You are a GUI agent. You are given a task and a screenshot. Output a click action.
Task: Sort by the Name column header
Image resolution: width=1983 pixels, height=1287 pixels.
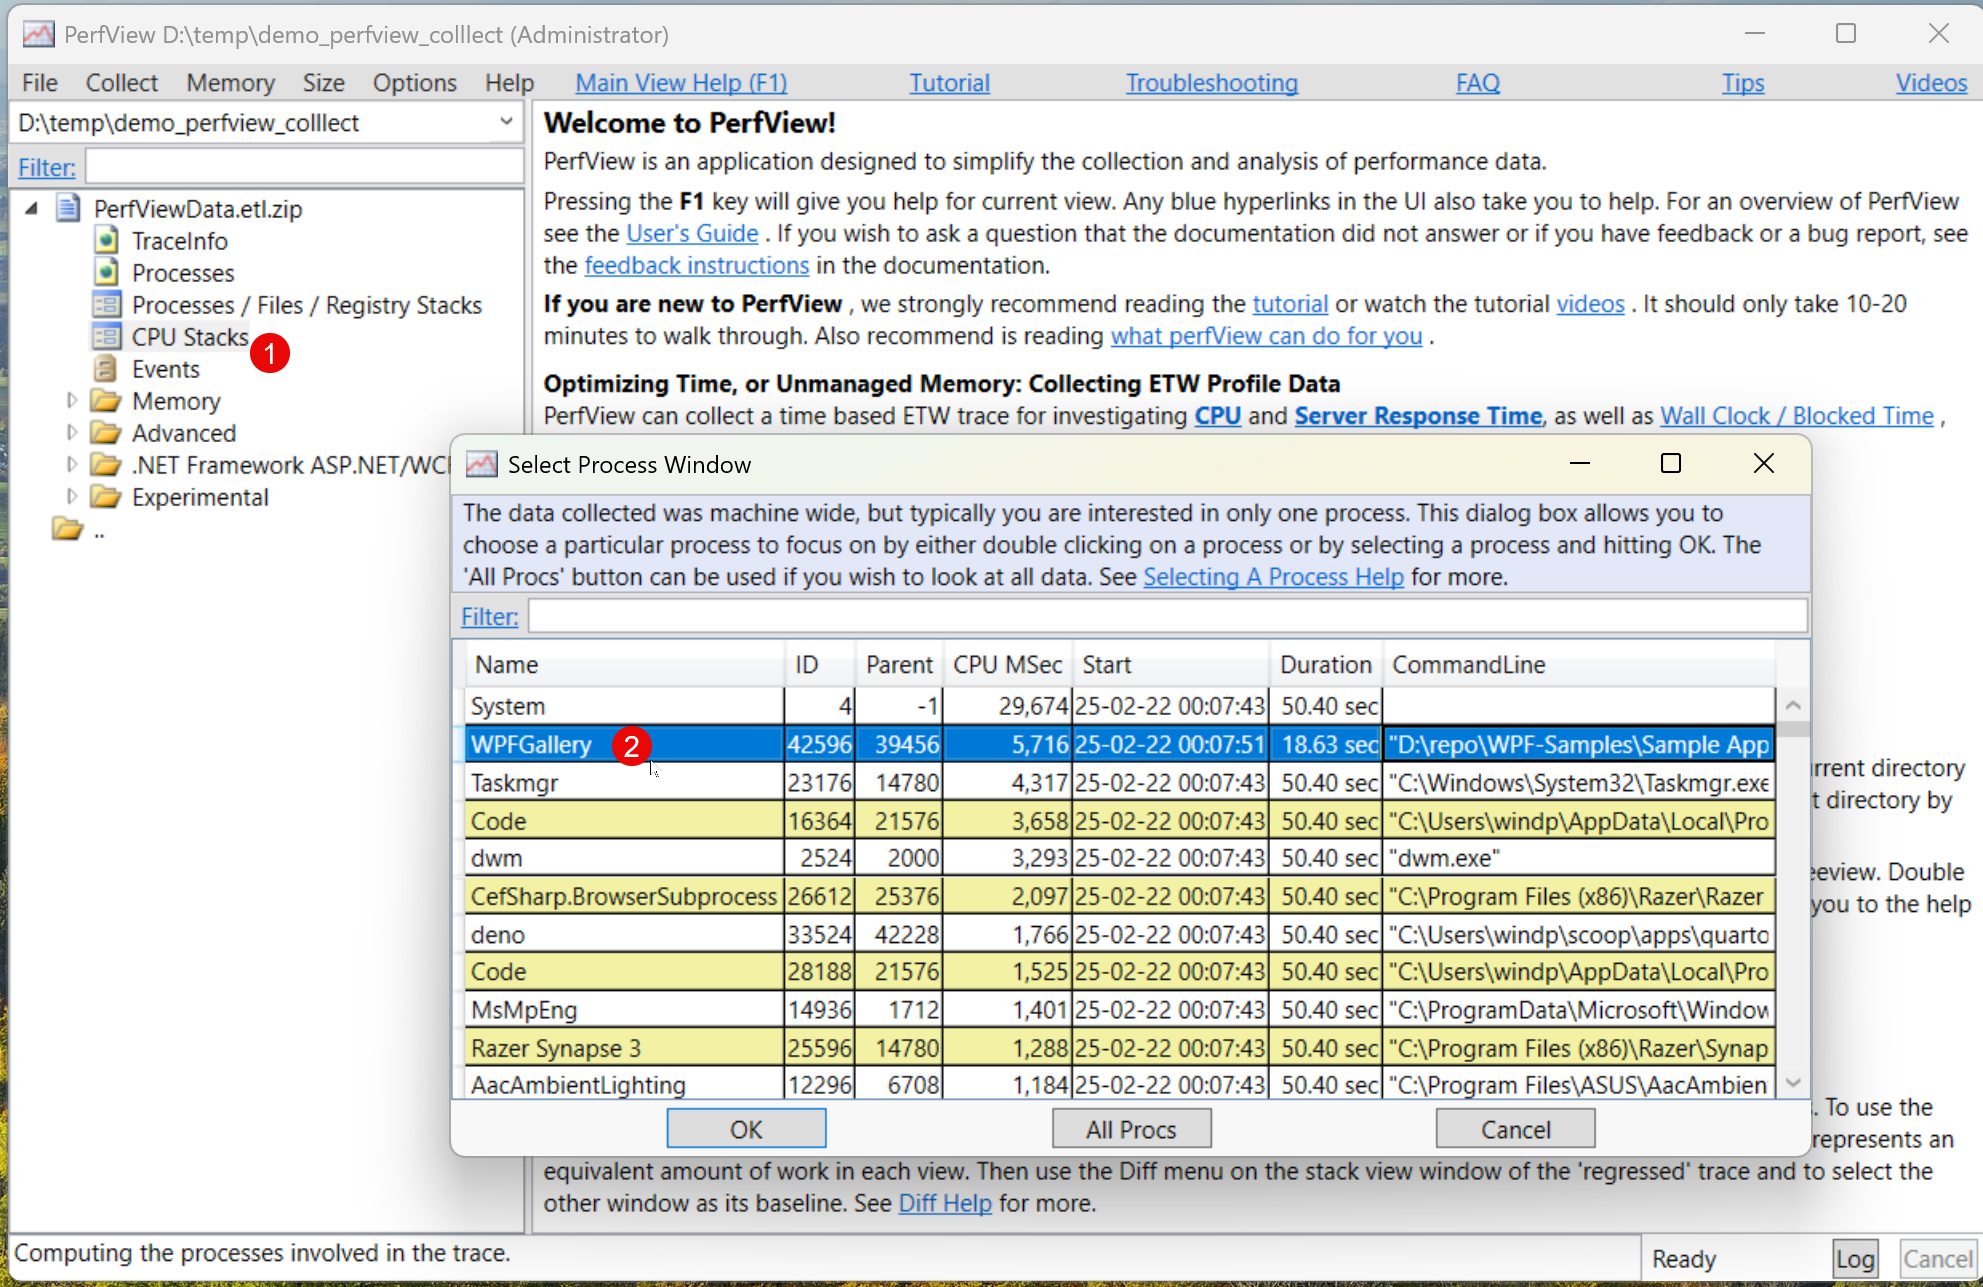[625, 665]
